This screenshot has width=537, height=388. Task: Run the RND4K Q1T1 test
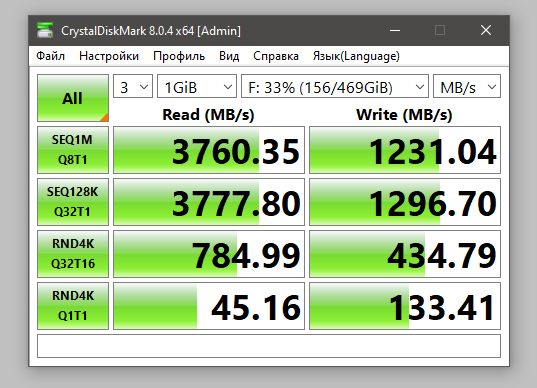tap(73, 306)
